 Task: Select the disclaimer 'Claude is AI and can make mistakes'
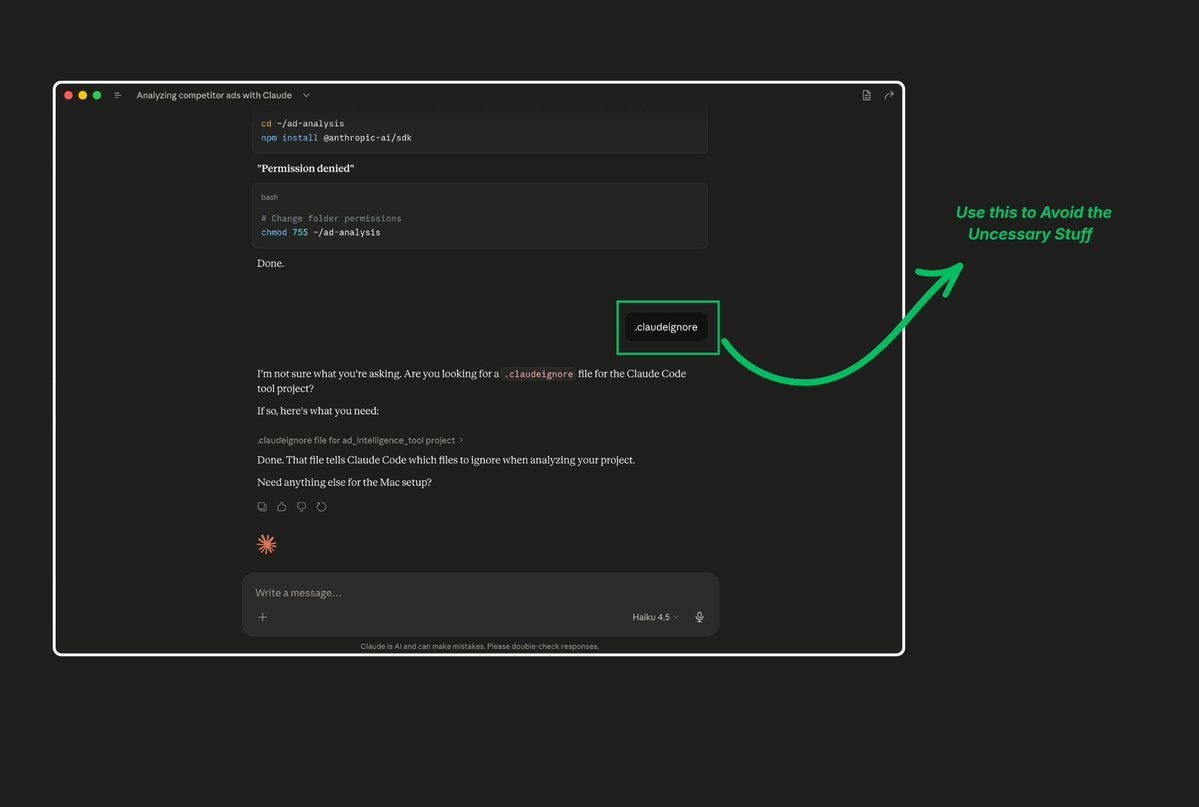422,646
